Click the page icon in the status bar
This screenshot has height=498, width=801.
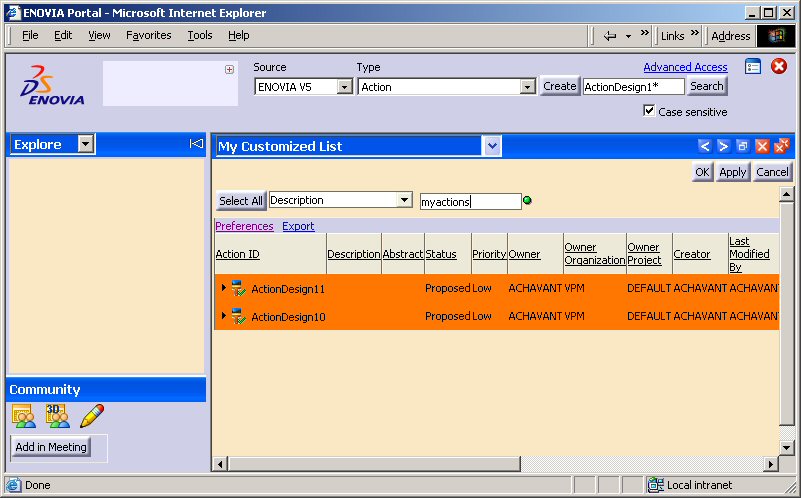(x=14, y=485)
